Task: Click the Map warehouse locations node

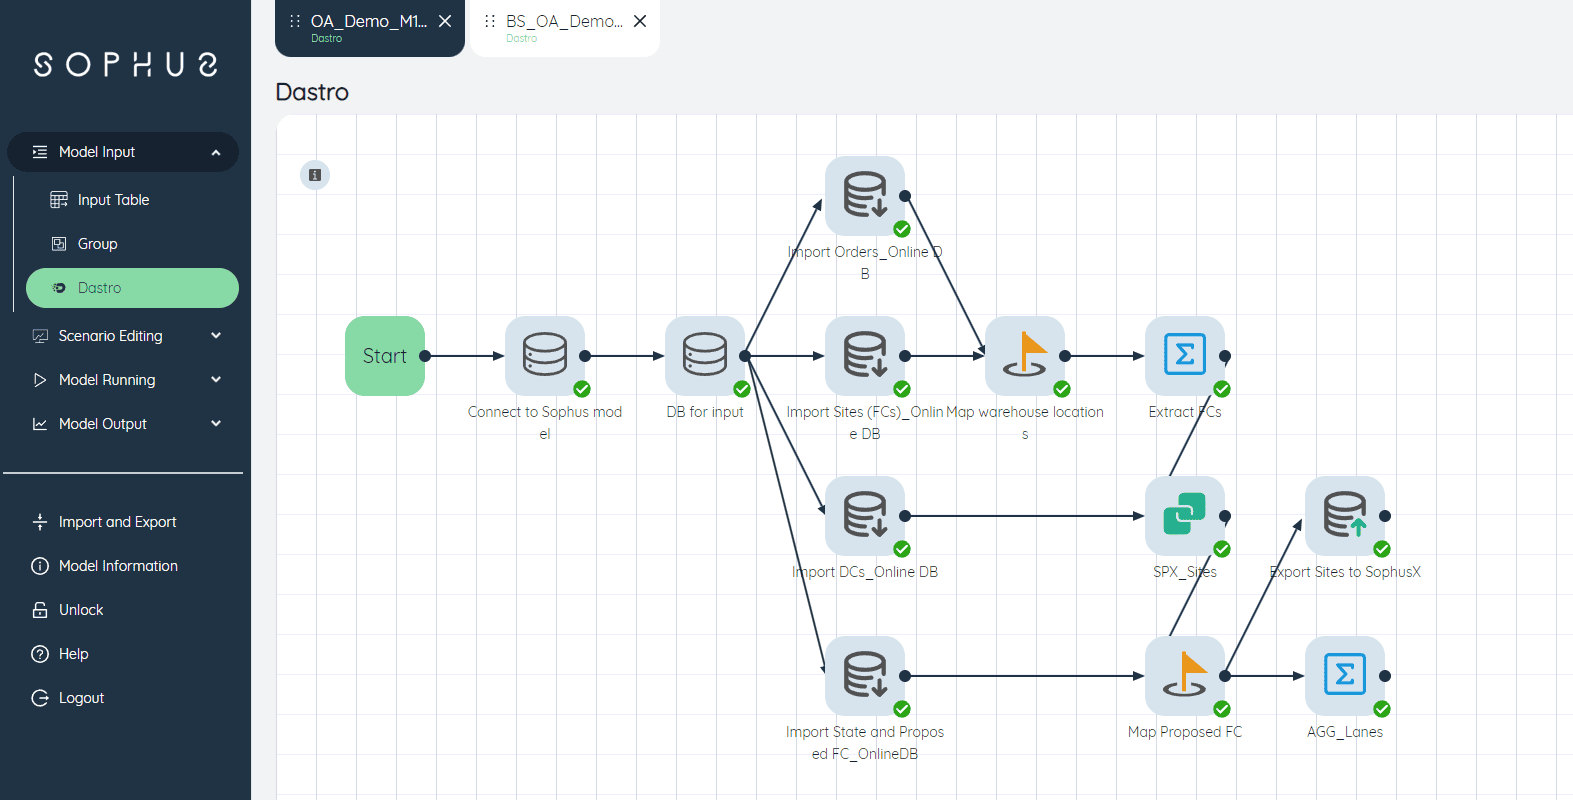Action: pyautogui.click(x=1024, y=355)
